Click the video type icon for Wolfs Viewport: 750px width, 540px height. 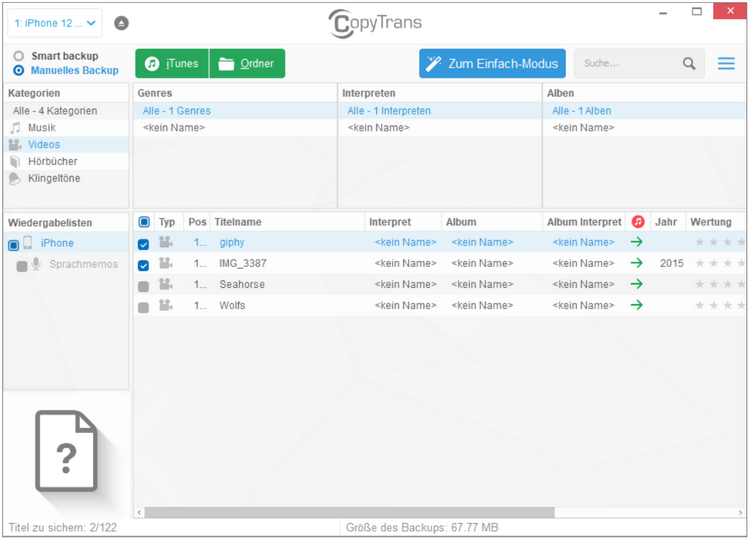coord(165,305)
